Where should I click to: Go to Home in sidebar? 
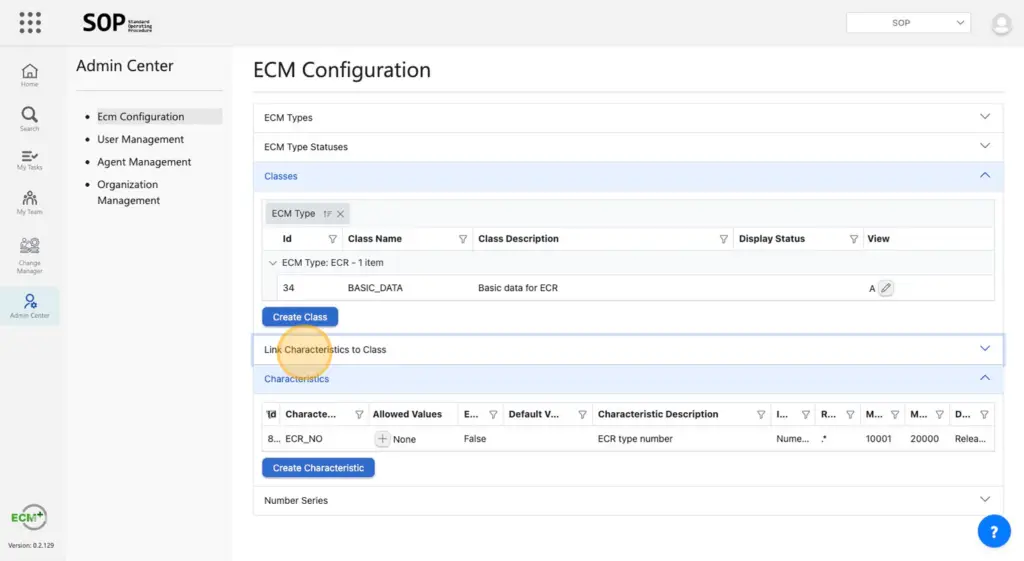[30, 75]
